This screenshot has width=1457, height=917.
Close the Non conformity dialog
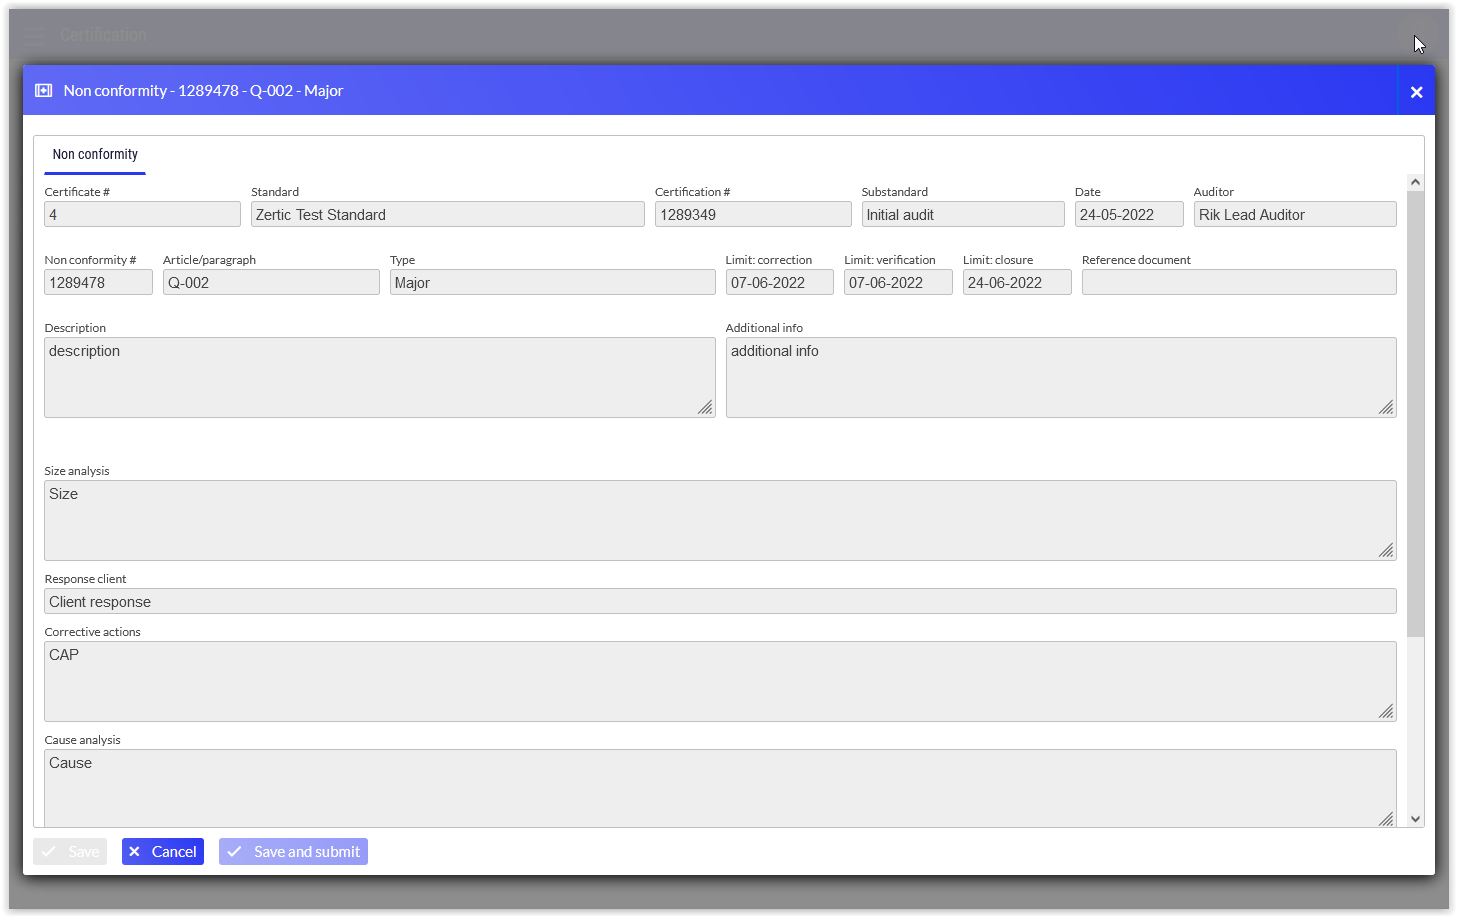(x=1416, y=92)
